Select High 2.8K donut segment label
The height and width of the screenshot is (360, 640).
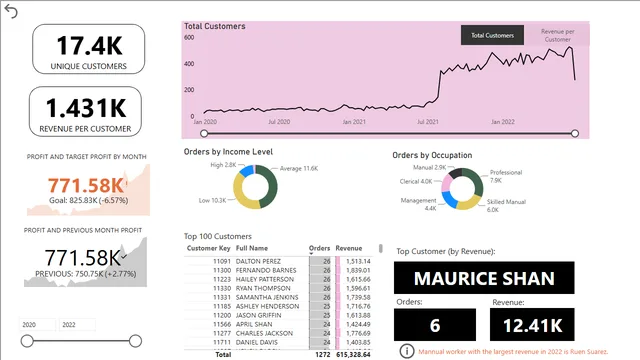click(x=223, y=165)
